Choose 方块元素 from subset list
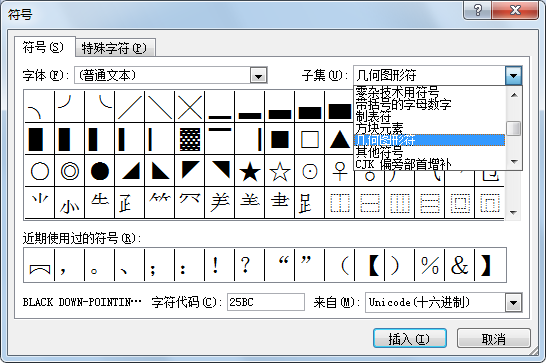This screenshot has width=546, height=363. 429,128
